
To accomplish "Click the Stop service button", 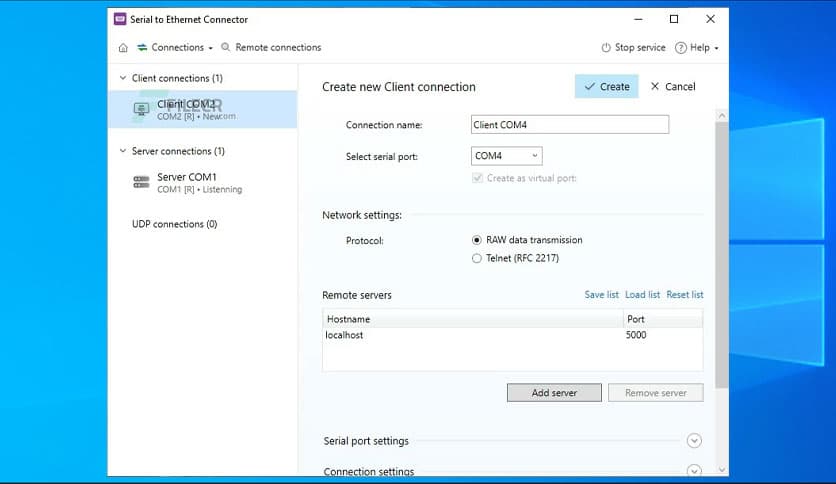I will point(633,47).
